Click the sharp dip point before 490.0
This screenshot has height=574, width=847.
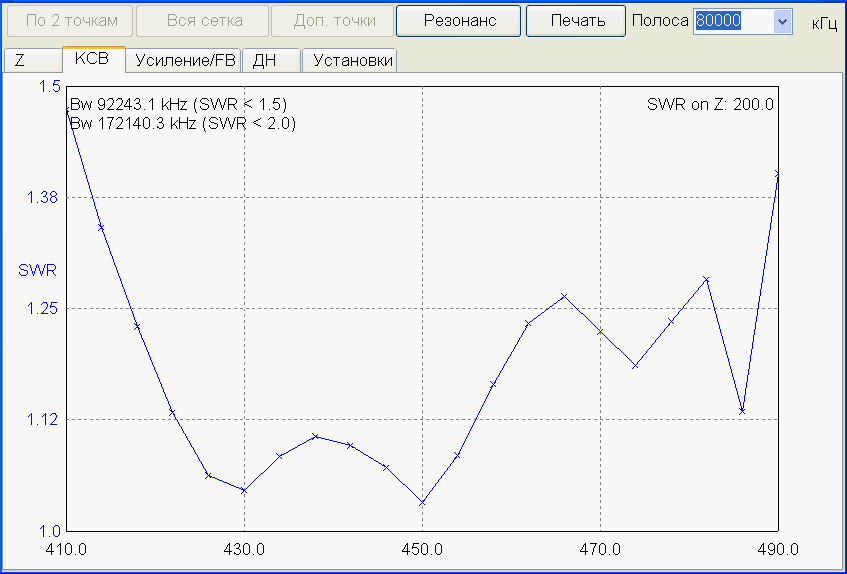[742, 411]
